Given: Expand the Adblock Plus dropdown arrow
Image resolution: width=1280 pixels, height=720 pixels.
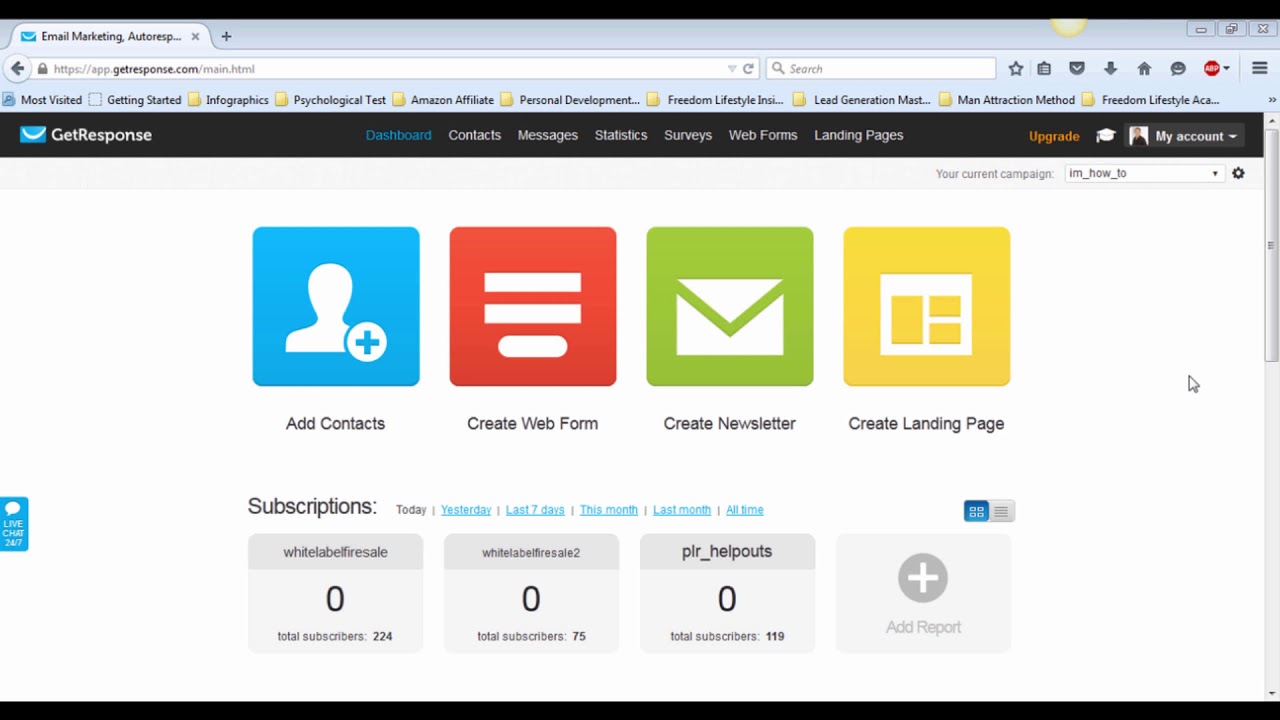Looking at the screenshot, I should (x=1226, y=69).
